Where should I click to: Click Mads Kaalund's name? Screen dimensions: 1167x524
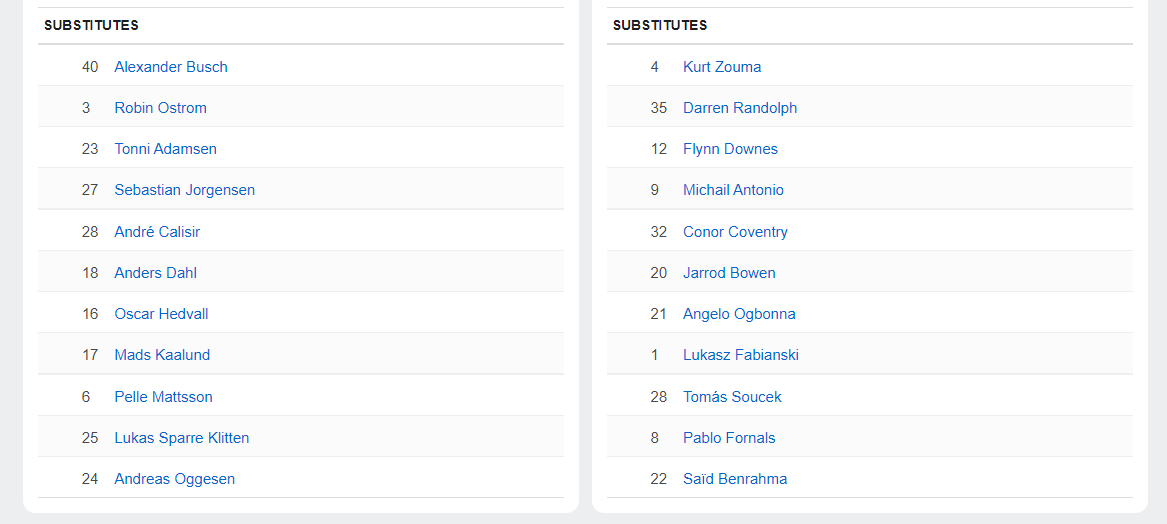click(x=162, y=355)
